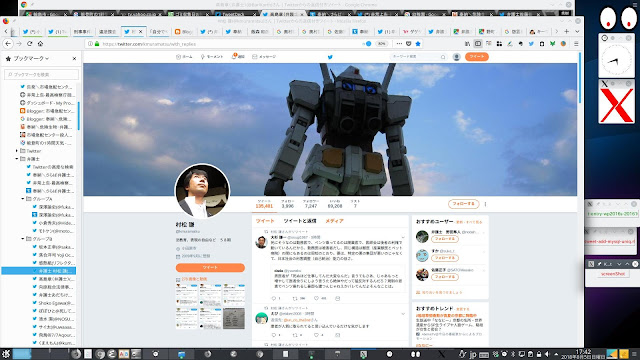The height and width of the screenshot is (360, 640).
Task: Open the ブックマーク sidebar header dropdown
Action: click(x=31, y=59)
